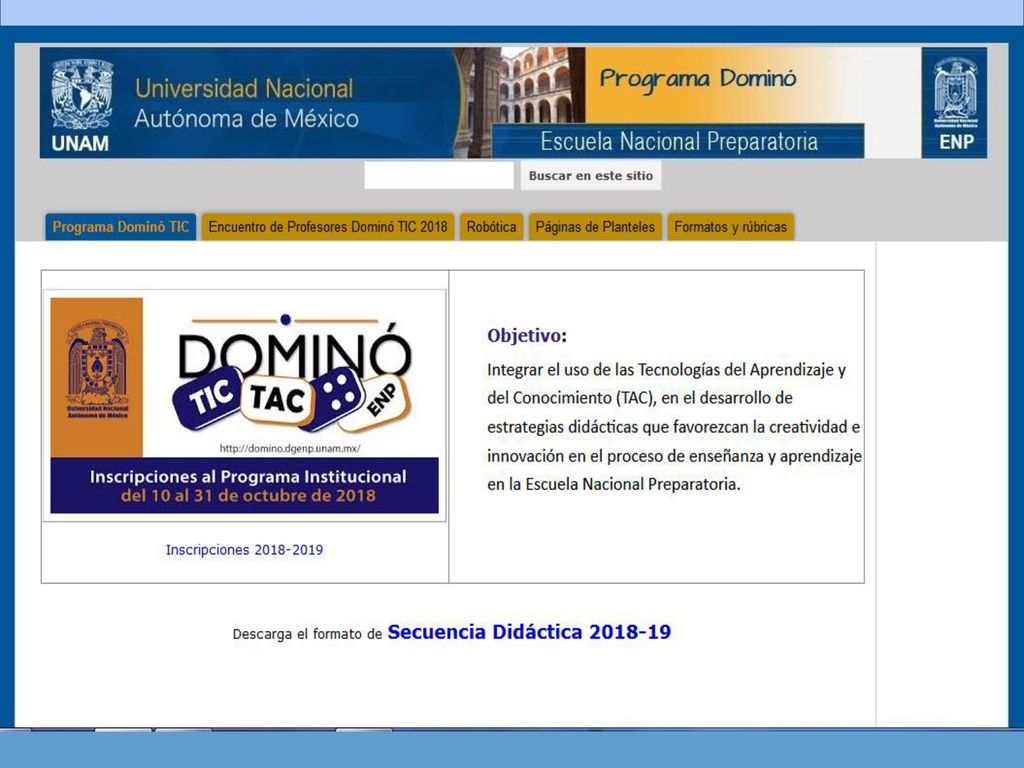
Task: Open the Inscripciones 2018-2019 link
Action: [244, 550]
